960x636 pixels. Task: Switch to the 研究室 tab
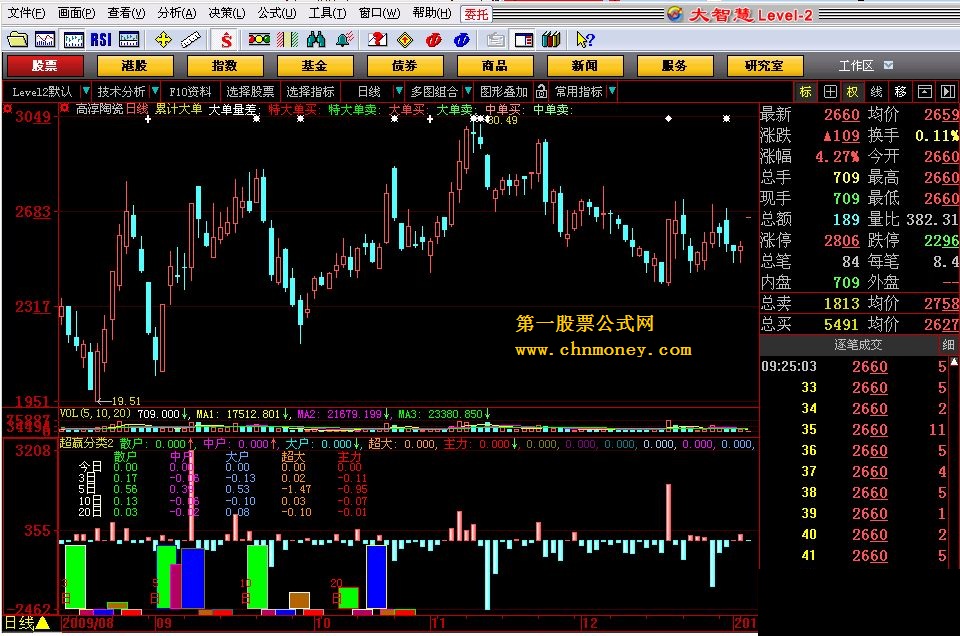point(765,65)
